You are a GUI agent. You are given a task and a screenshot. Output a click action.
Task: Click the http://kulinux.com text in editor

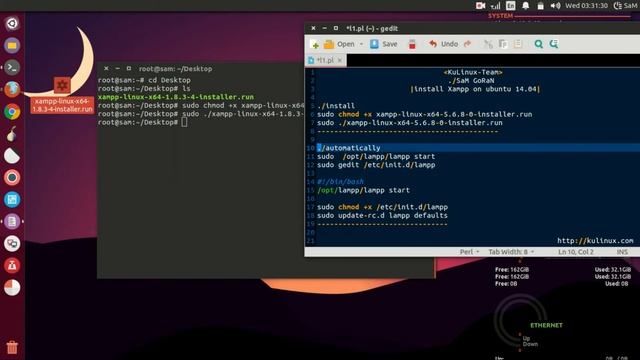595,241
